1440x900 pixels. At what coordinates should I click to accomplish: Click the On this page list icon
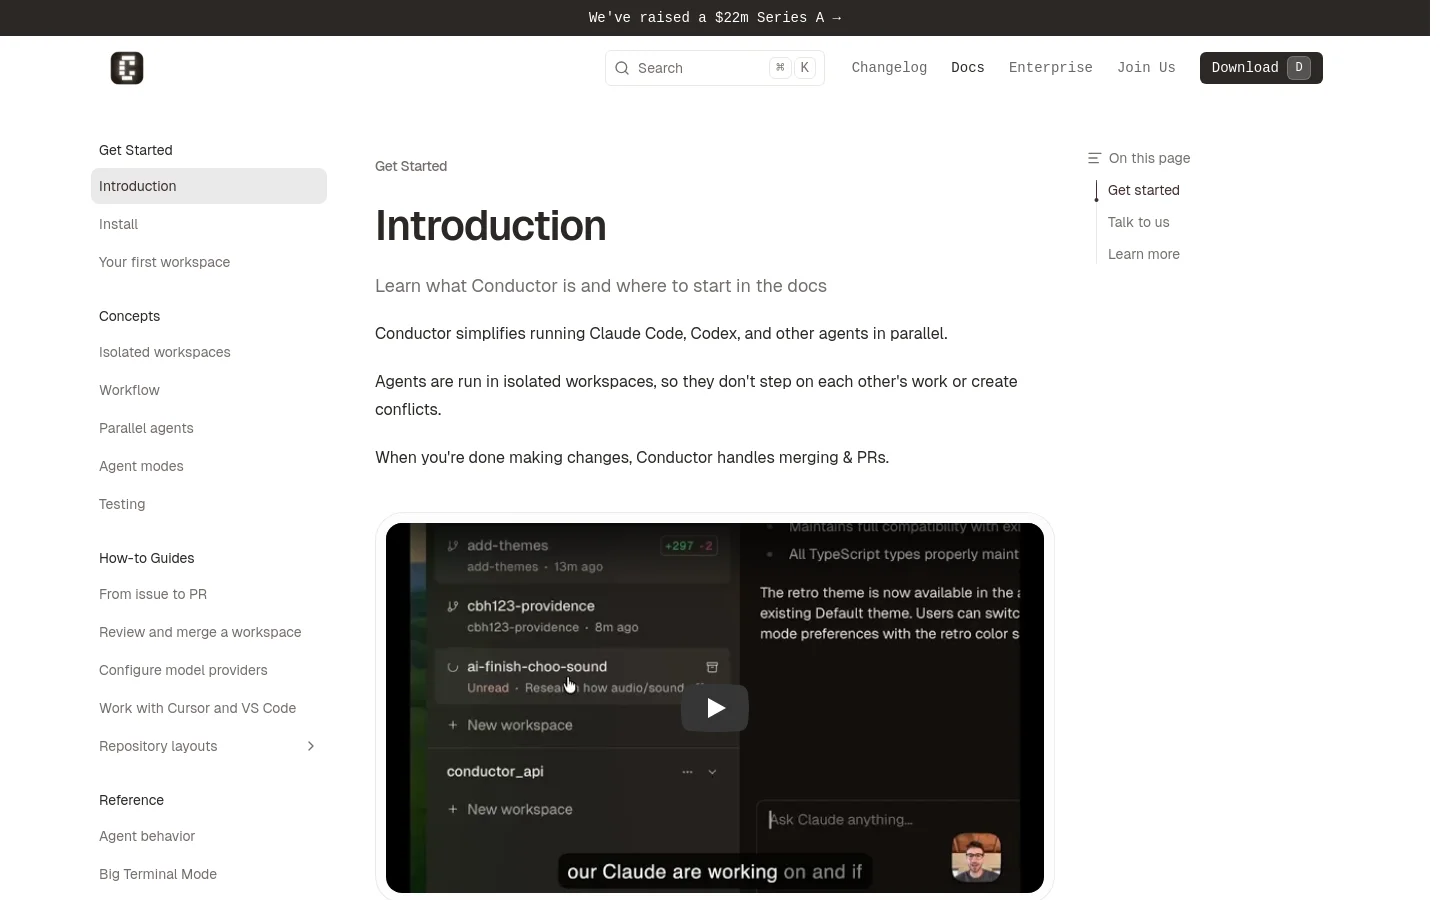tap(1094, 158)
